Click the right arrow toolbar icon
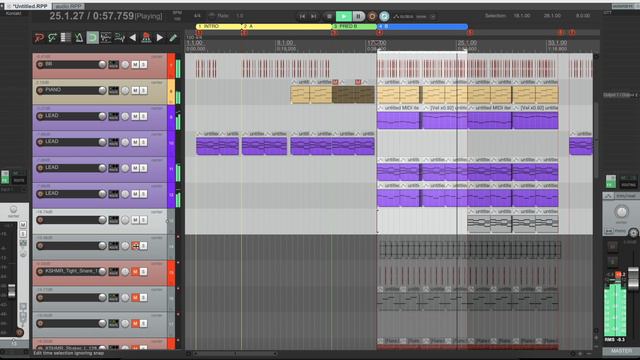The height and width of the screenshot is (360, 640). 160,38
